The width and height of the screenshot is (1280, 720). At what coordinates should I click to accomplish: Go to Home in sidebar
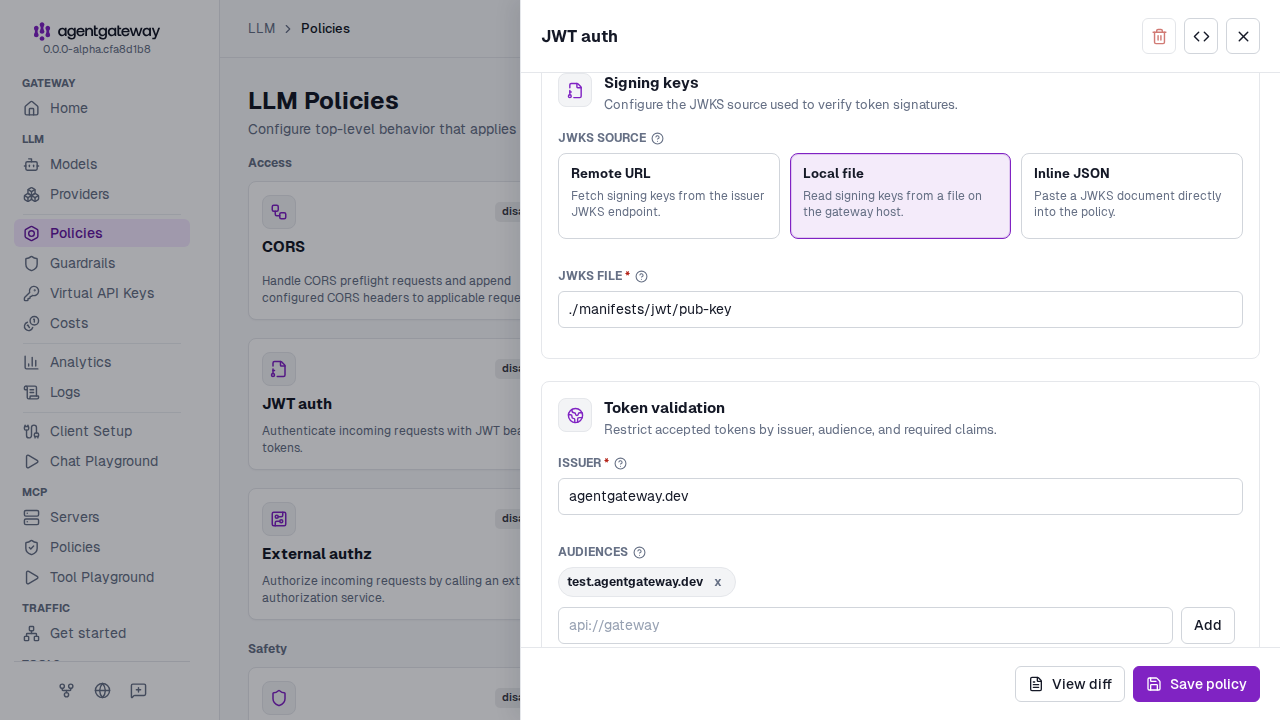[102, 108]
